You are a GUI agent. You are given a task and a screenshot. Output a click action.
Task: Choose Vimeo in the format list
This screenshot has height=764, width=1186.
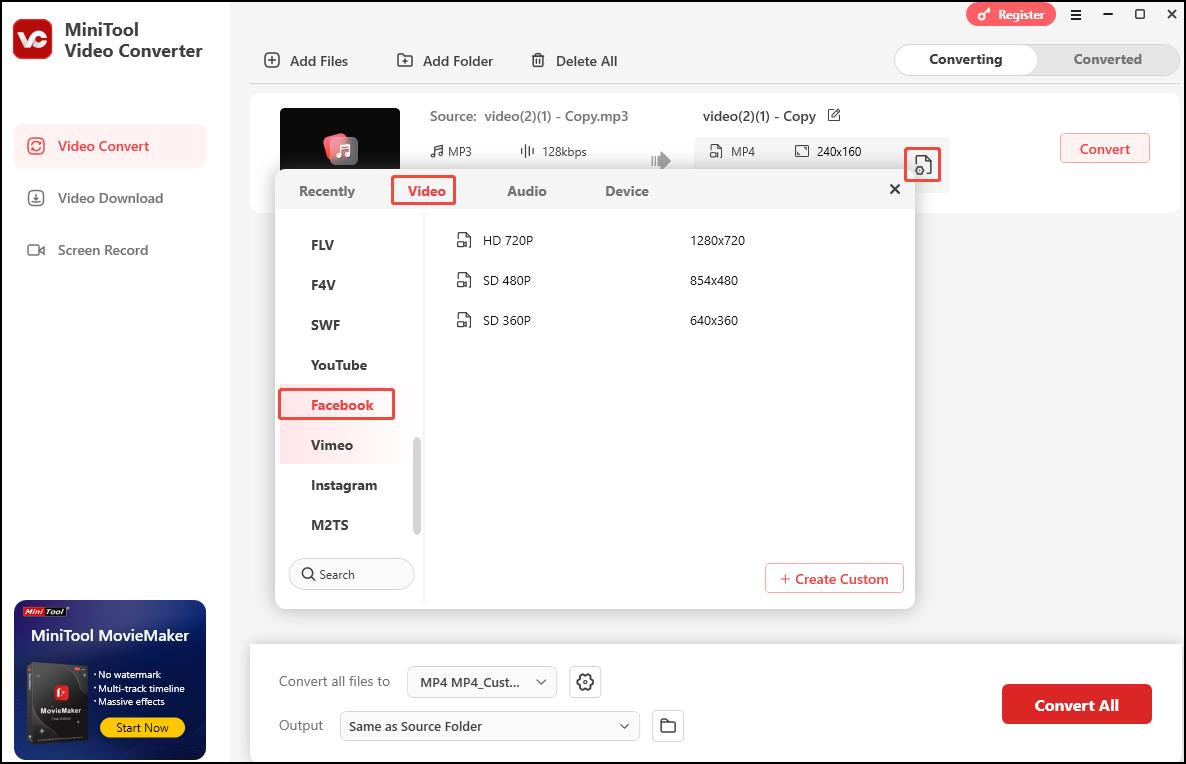[332, 445]
